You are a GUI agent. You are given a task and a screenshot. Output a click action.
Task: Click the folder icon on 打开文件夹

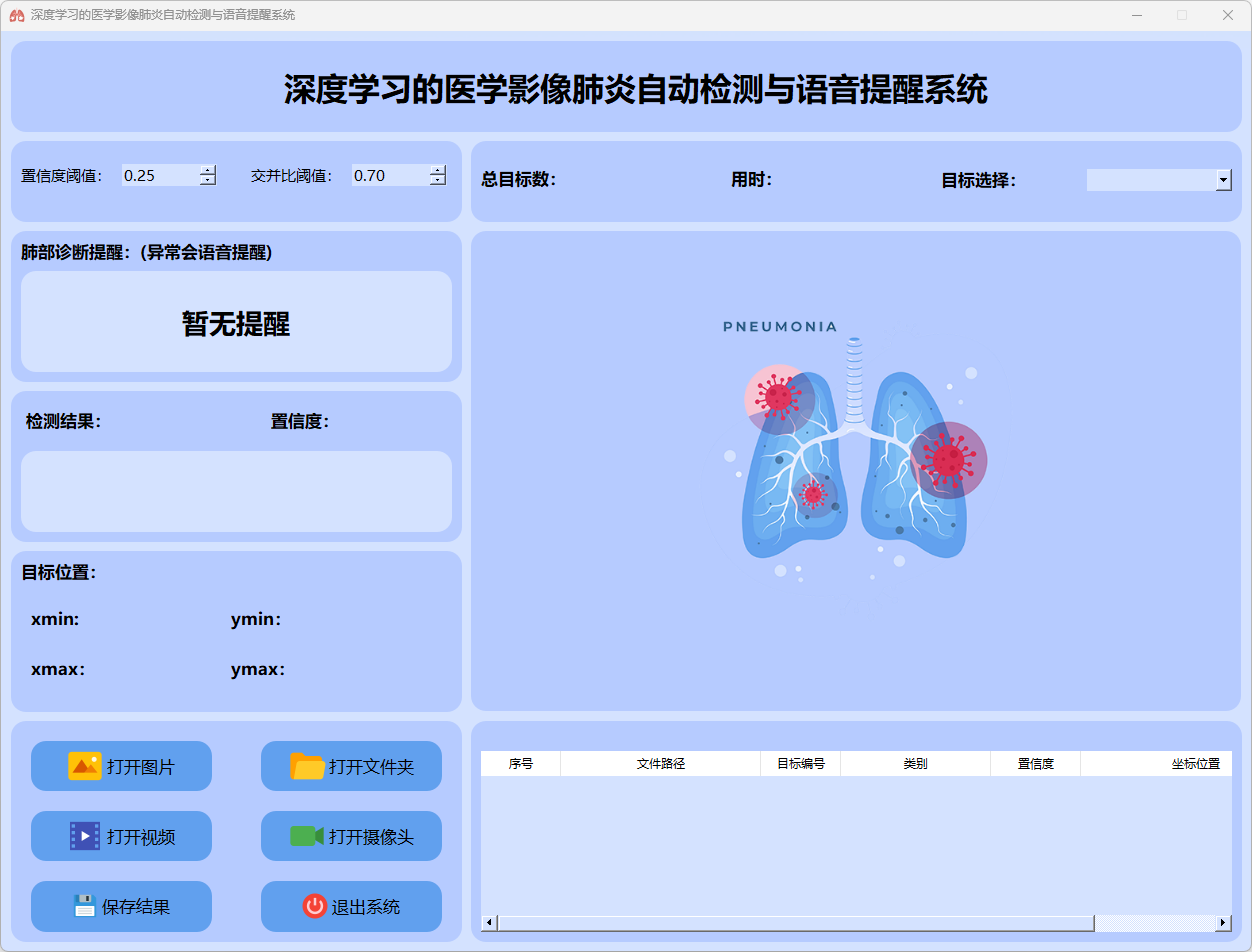[307, 766]
